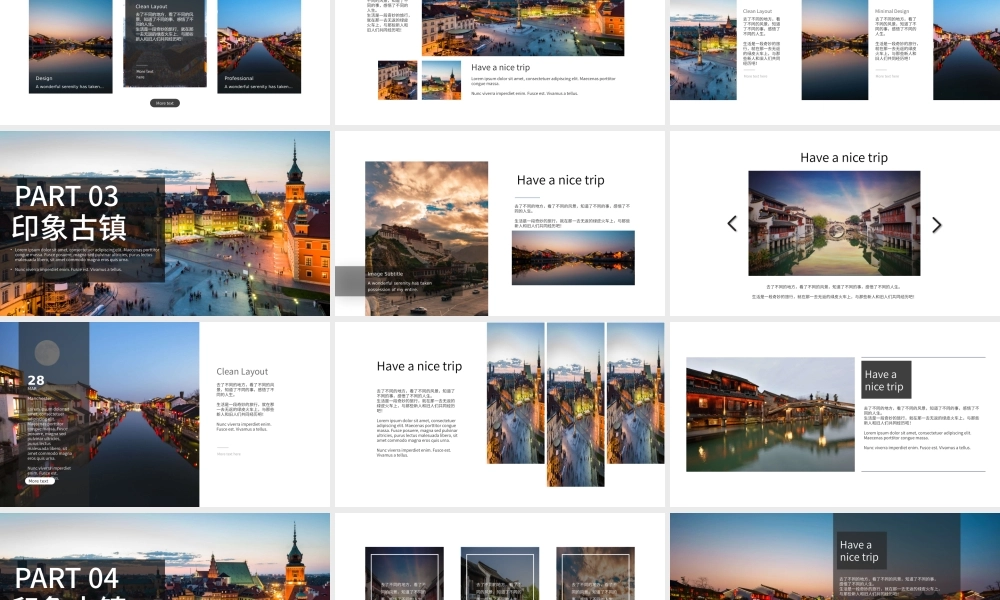1000x600 pixels.
Task: Click the middle tall tower photo strip
Action: coord(575,404)
